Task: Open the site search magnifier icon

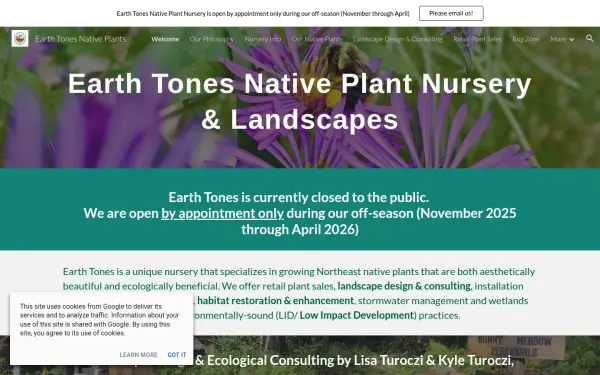Action: [589, 38]
